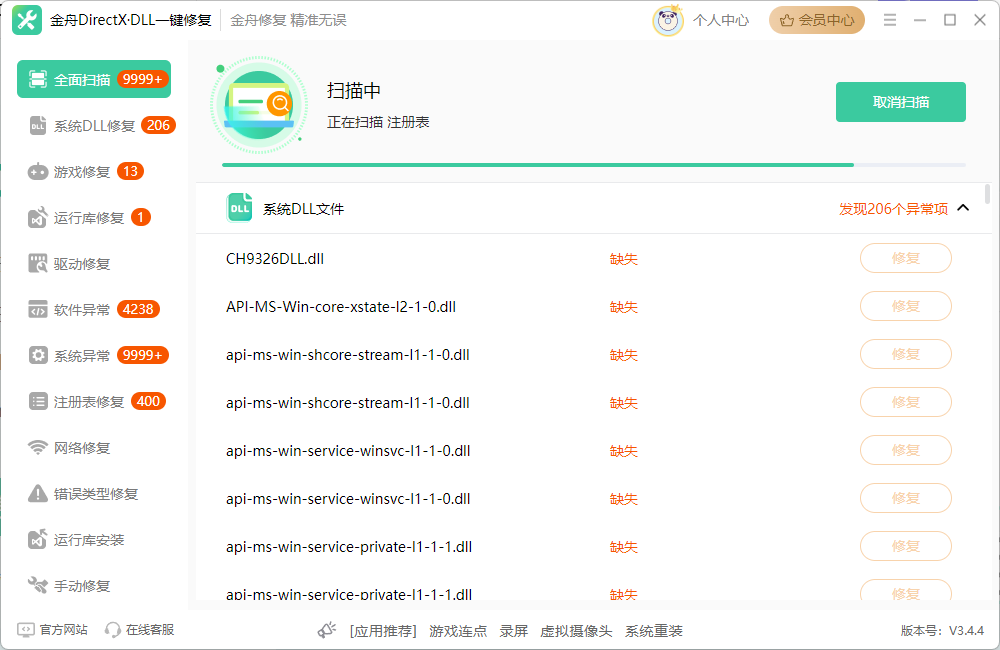Open 注册表修复 in sidebar
This screenshot has height=650, width=1000.
pyautogui.click(x=89, y=402)
